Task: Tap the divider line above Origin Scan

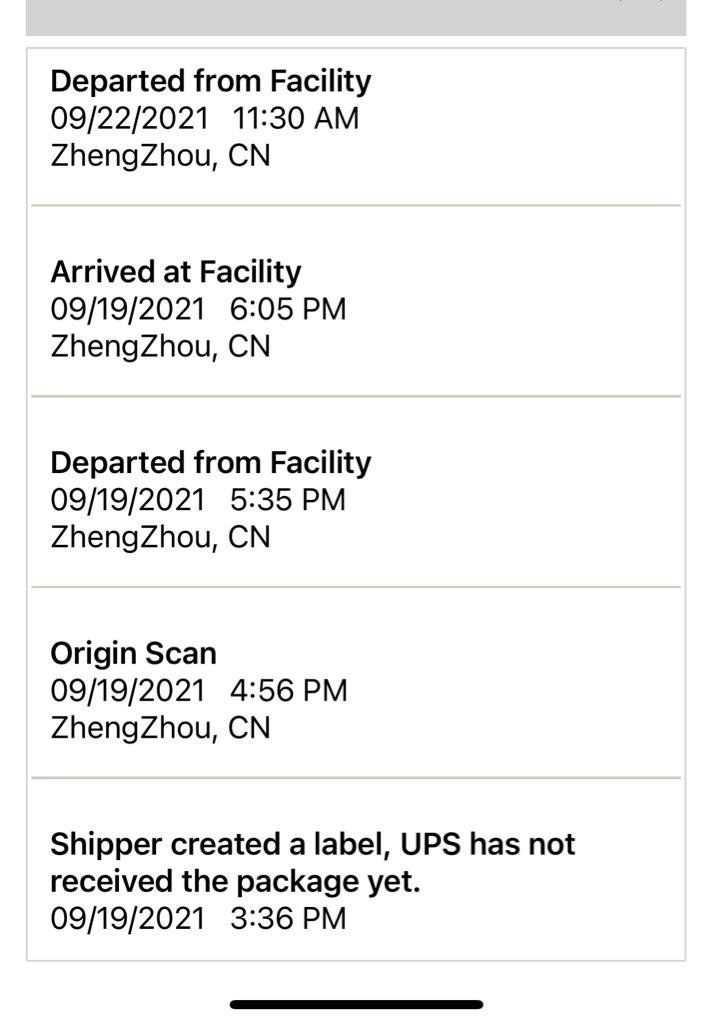Action: pos(356,587)
